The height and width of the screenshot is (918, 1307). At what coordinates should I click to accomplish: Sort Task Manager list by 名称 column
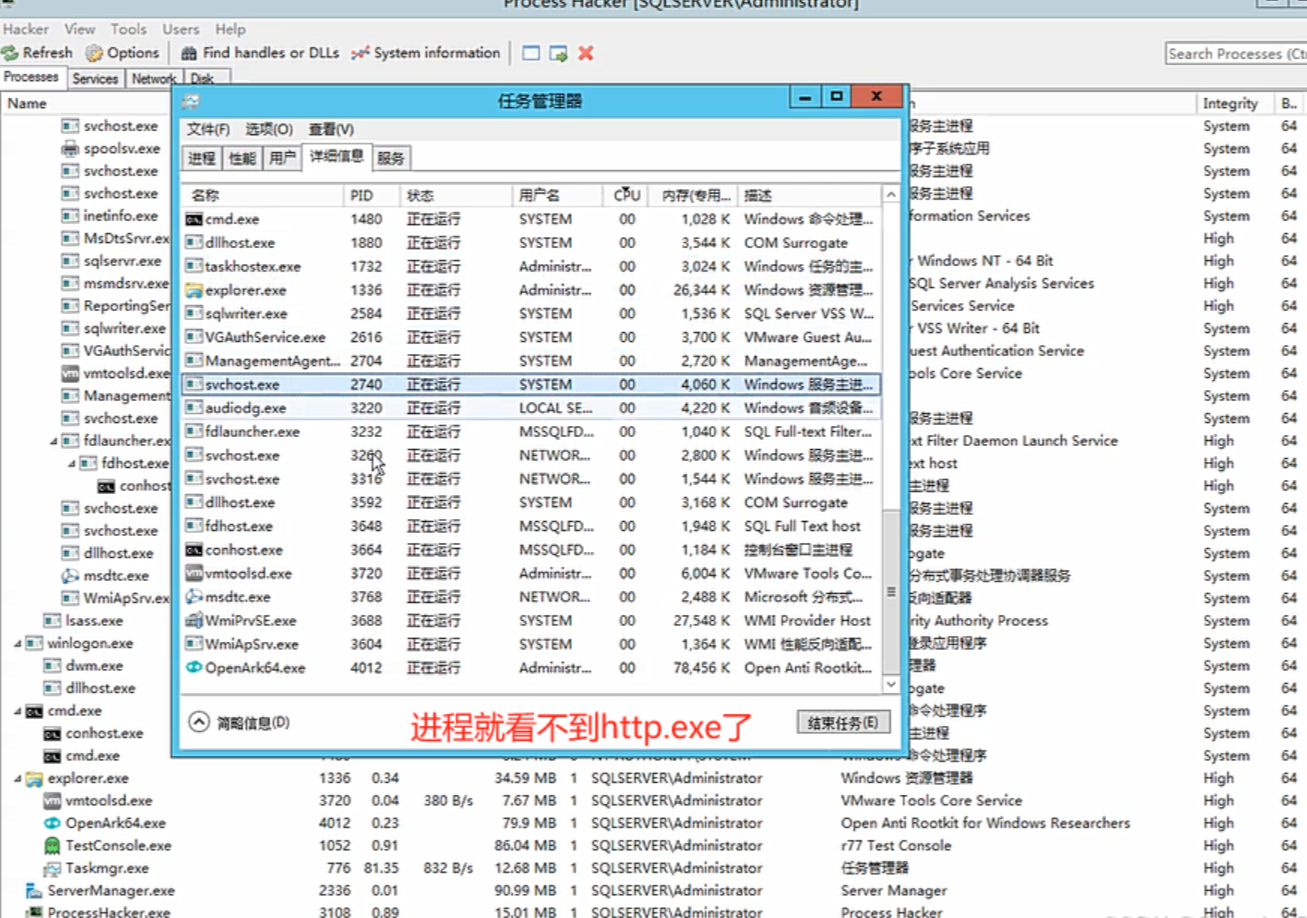(263, 196)
